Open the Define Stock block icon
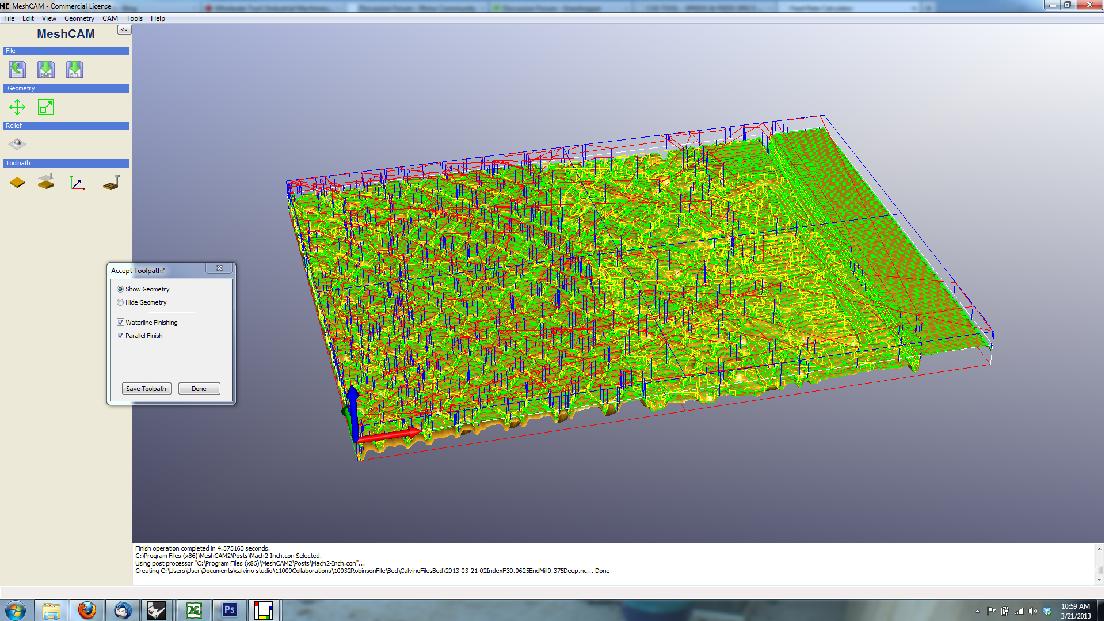The image size is (1104, 621). [x=17, y=182]
